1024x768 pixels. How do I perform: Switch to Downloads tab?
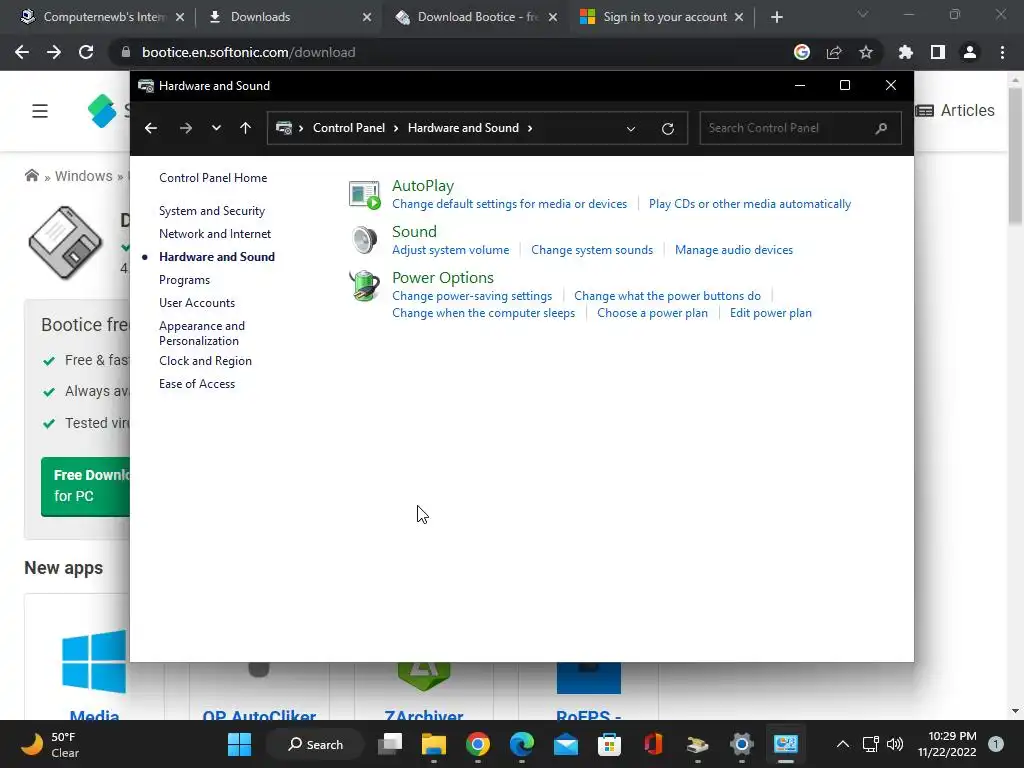(x=291, y=17)
